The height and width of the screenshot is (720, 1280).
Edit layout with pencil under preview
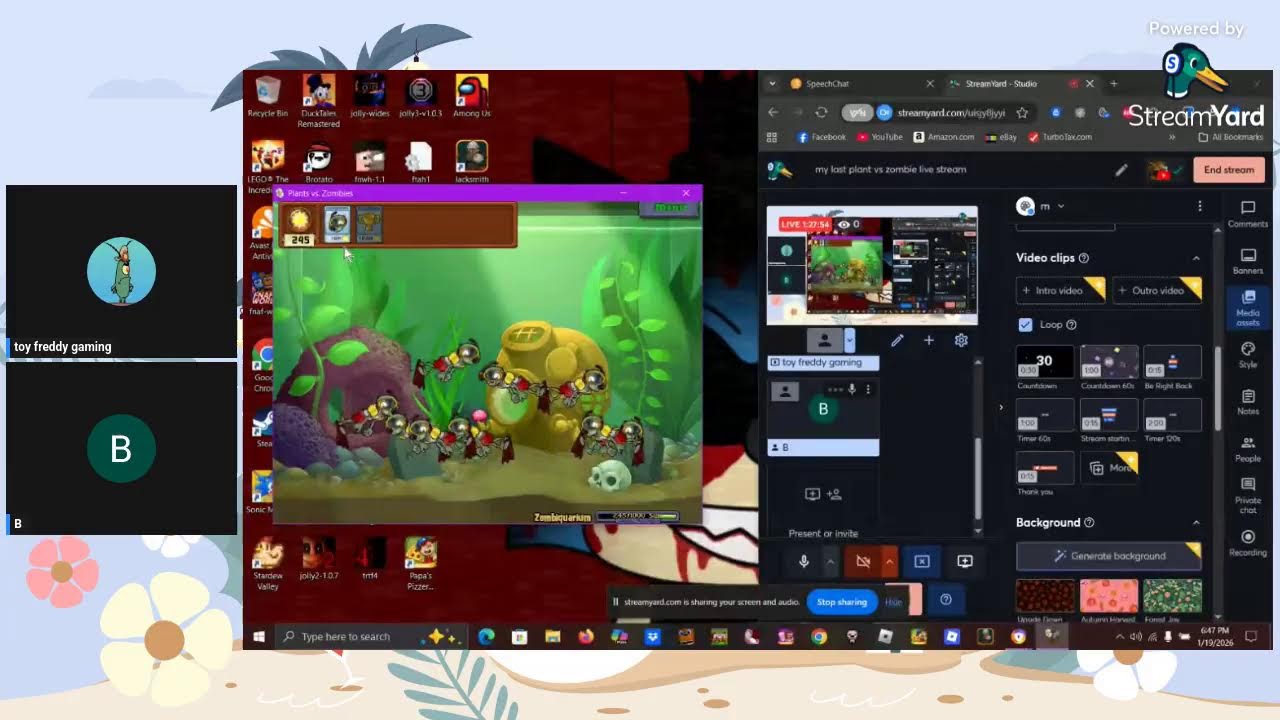(897, 340)
